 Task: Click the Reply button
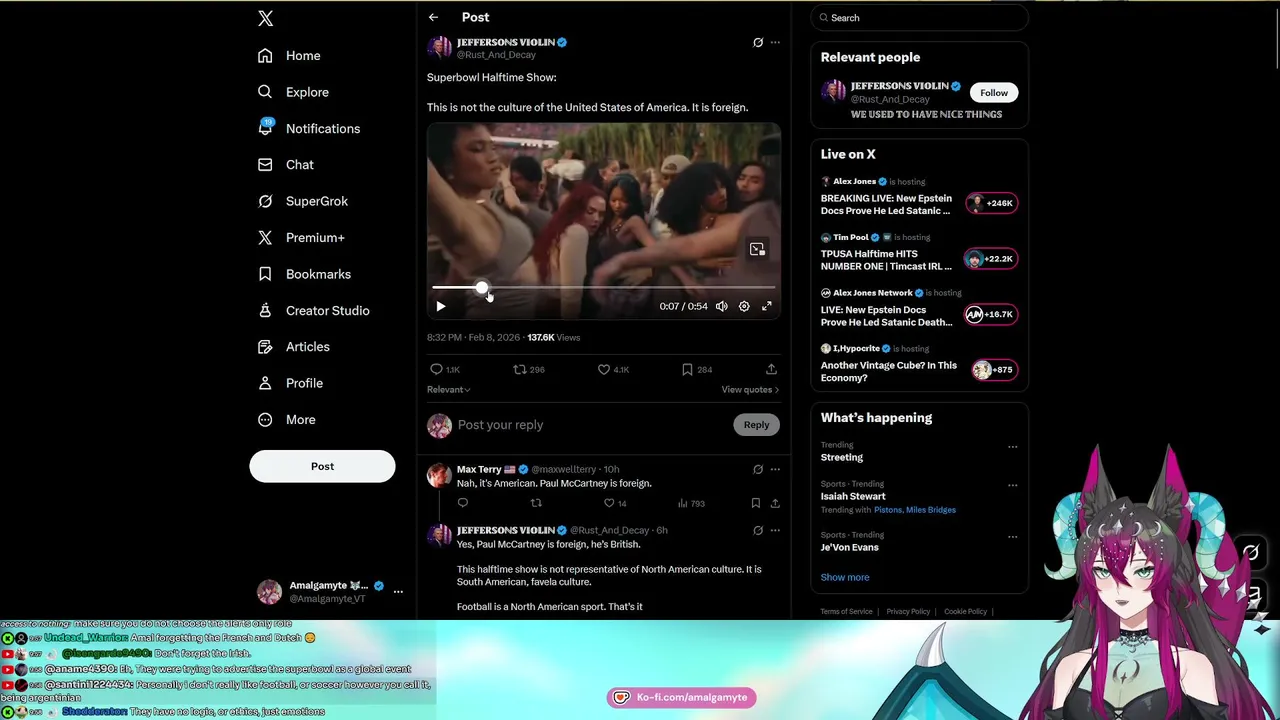click(x=756, y=425)
